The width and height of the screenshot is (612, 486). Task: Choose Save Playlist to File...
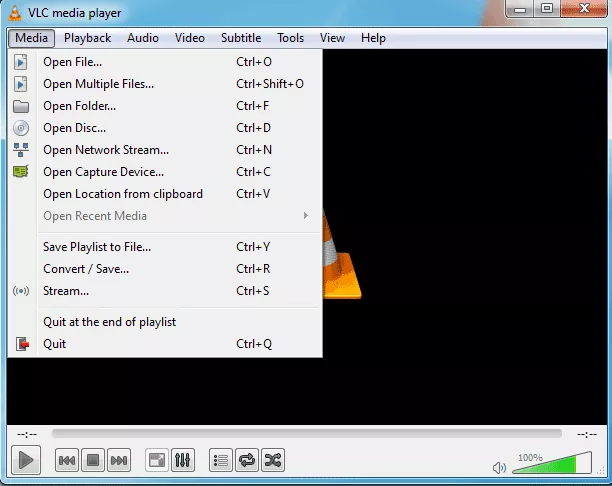pyautogui.click(x=165, y=247)
